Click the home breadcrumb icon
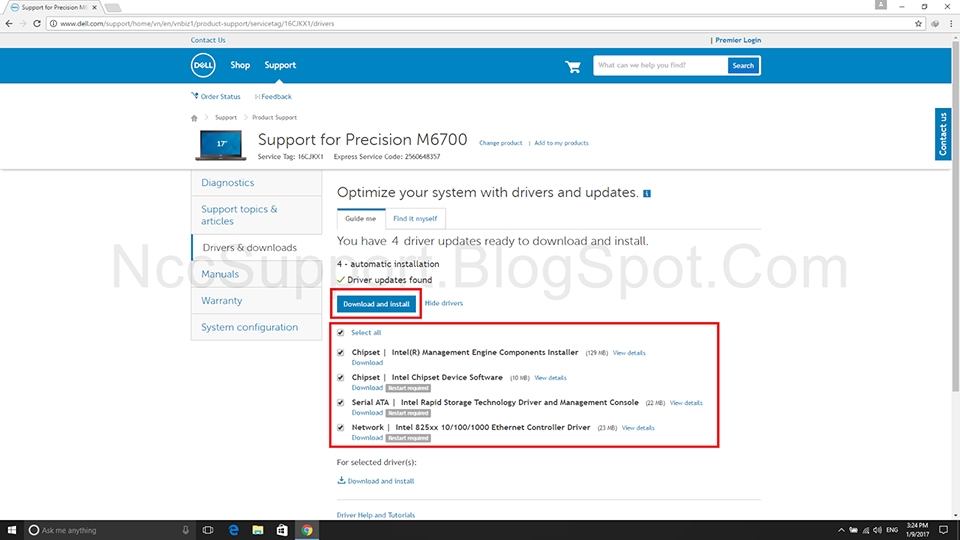 (194, 118)
